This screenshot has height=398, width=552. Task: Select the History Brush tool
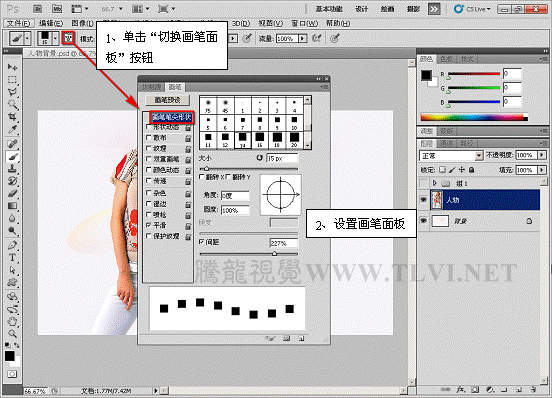click(12, 181)
